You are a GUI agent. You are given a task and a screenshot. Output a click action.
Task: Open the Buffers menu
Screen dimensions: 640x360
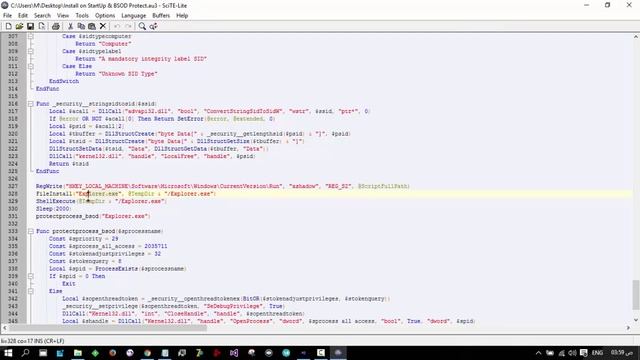161,16
